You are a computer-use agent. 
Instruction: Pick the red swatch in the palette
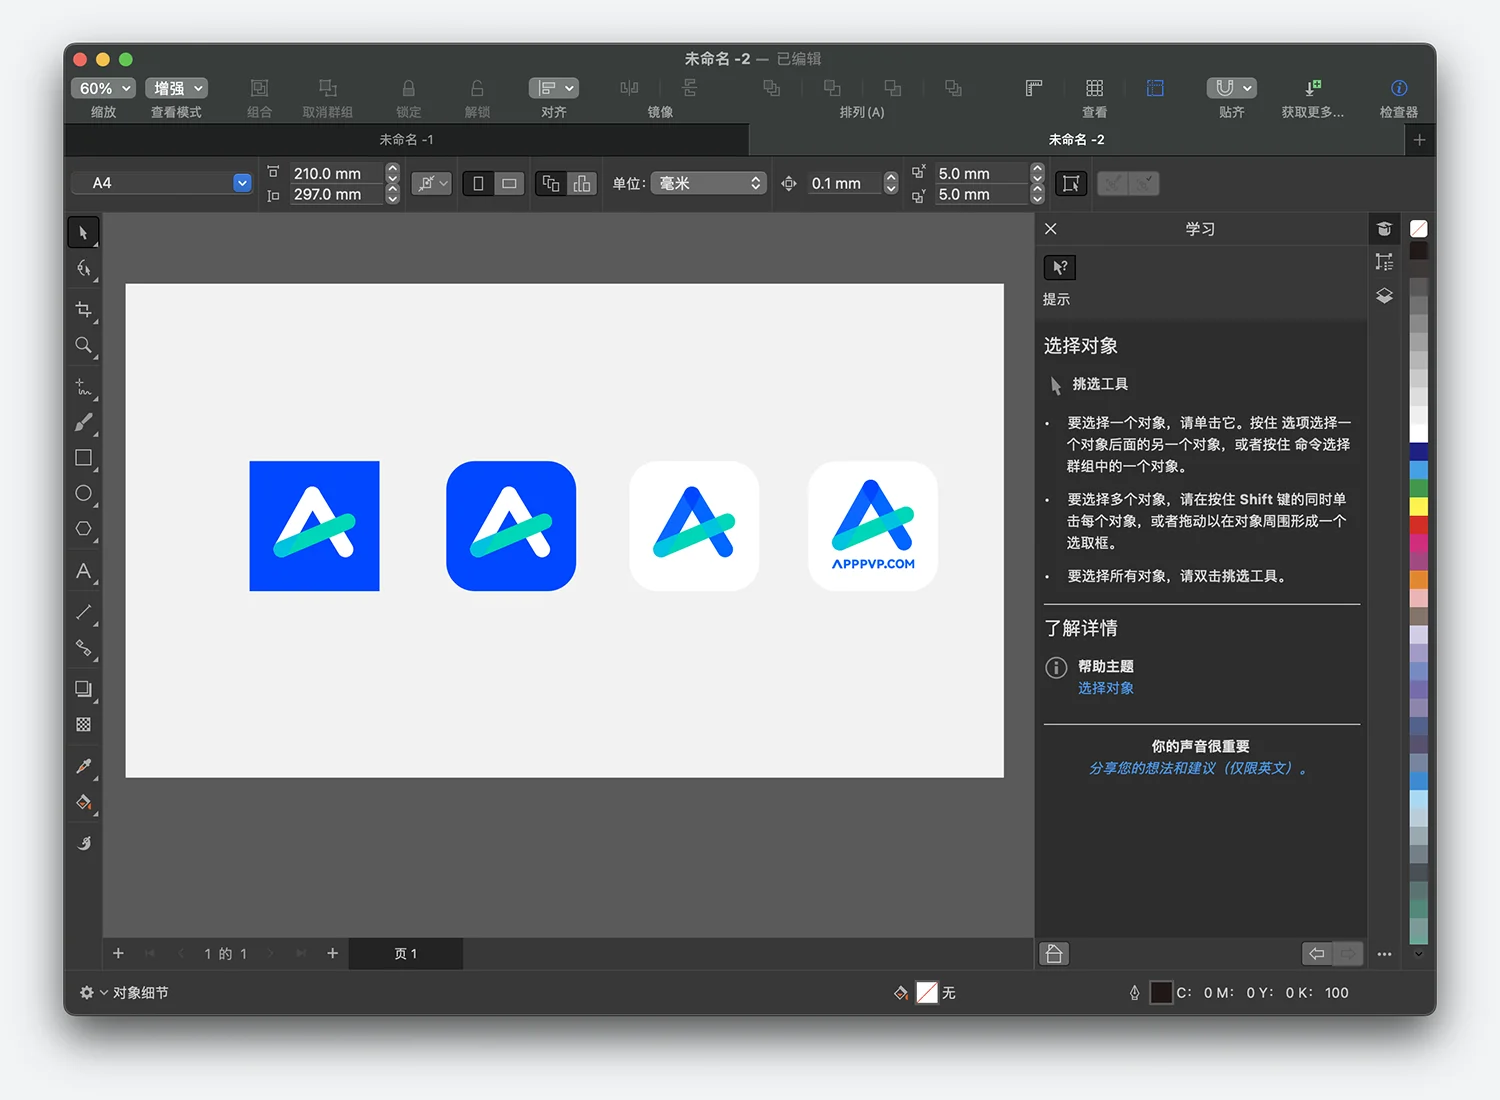tap(1418, 524)
